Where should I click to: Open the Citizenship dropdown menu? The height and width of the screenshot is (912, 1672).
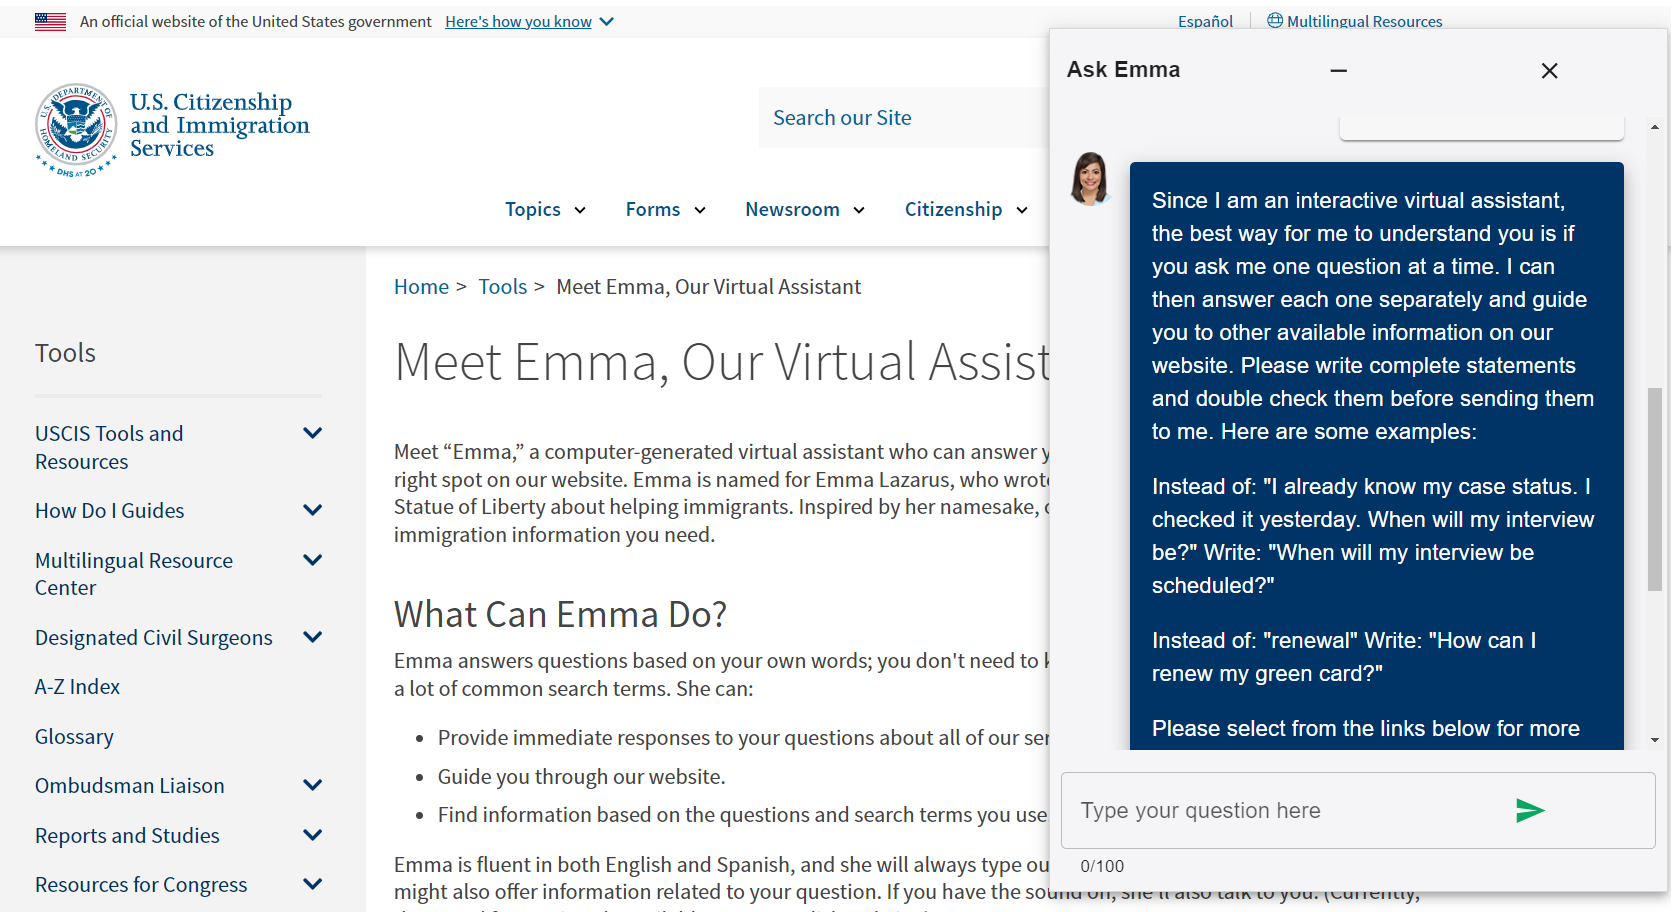(966, 209)
